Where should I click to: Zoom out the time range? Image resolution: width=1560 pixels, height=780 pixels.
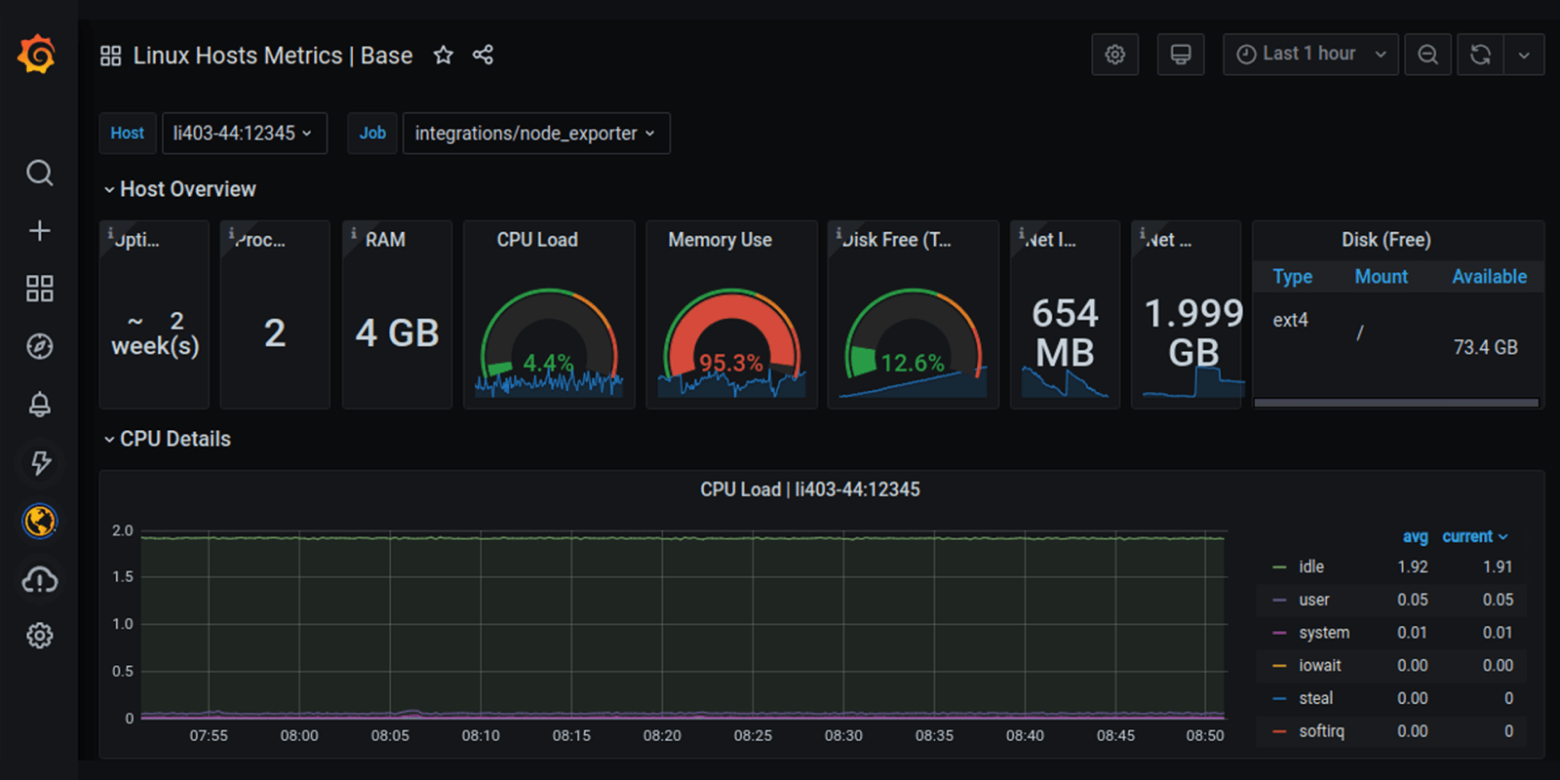1427,55
